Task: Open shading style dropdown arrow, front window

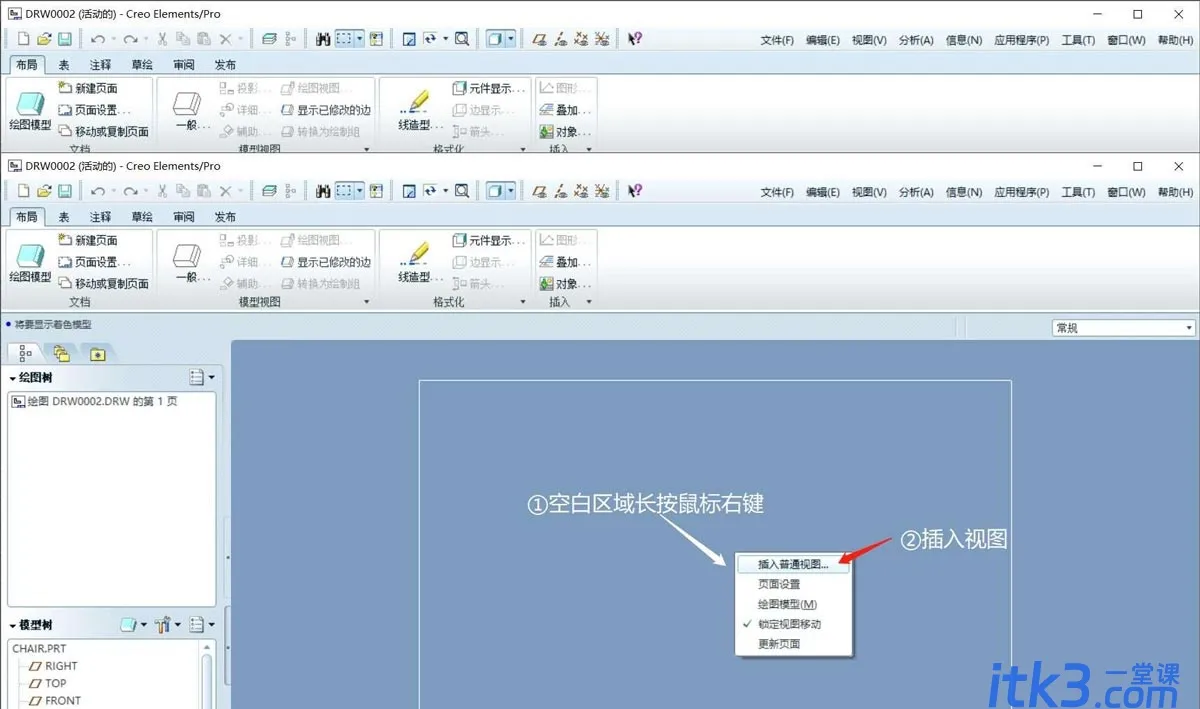Action: 511,191
